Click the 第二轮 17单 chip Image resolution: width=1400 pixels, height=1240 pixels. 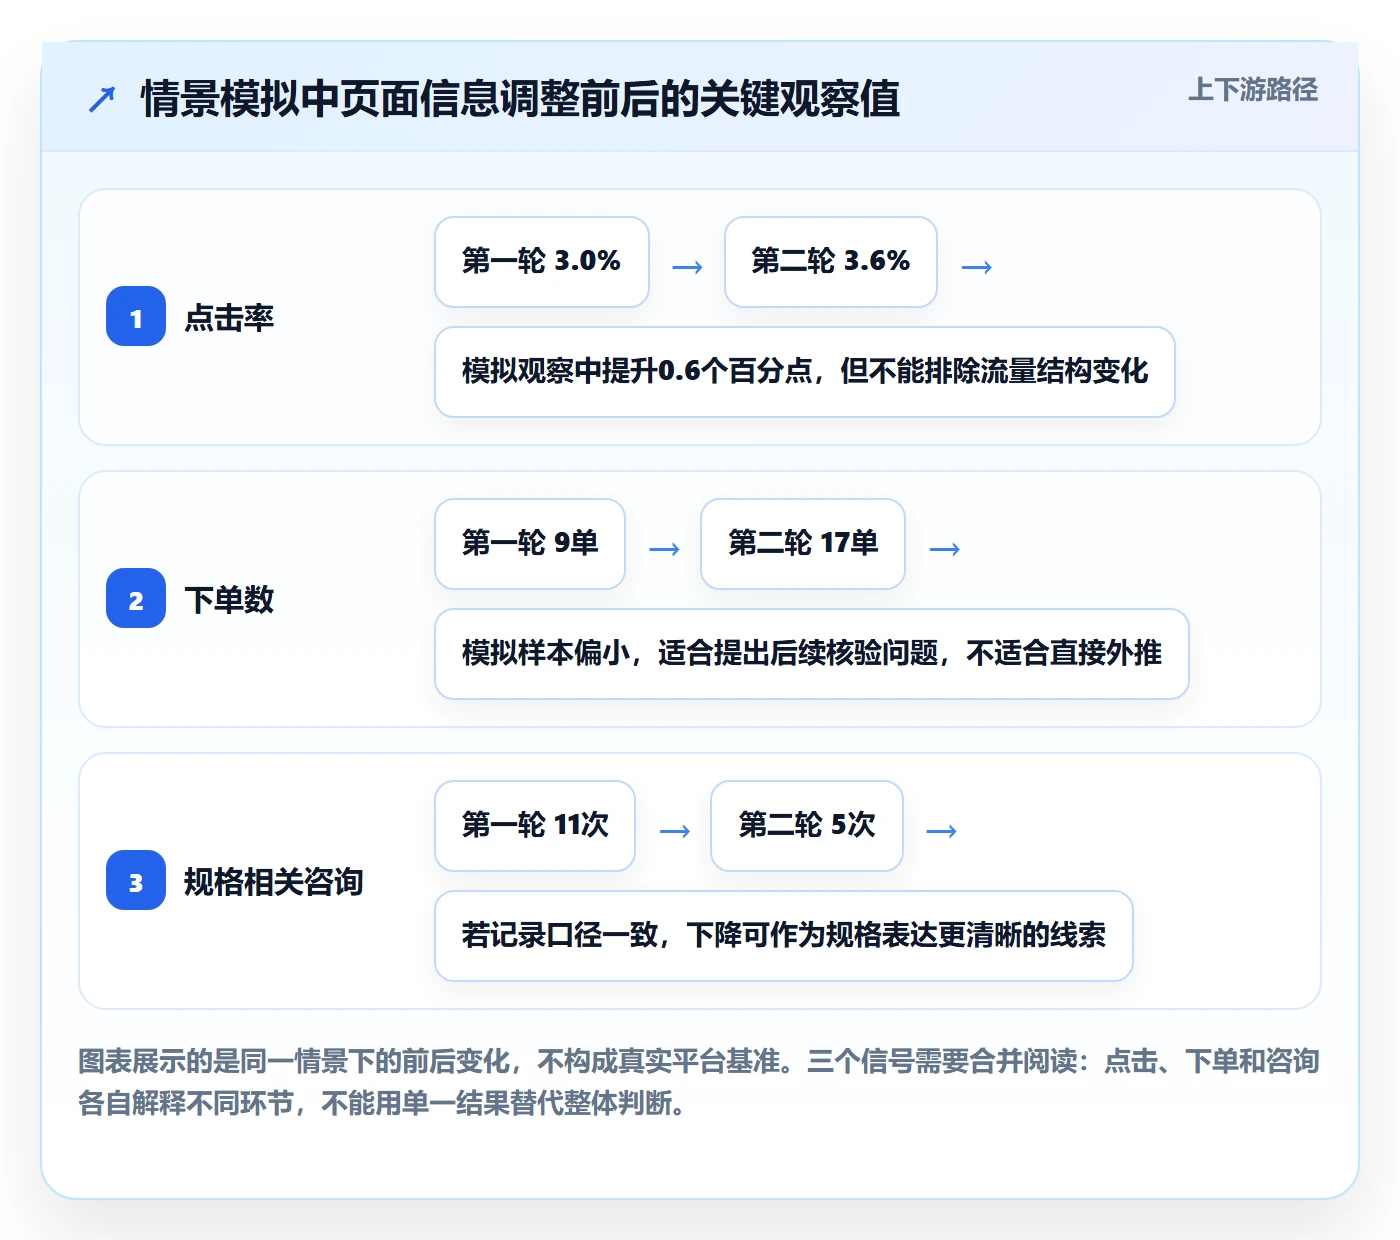(803, 544)
